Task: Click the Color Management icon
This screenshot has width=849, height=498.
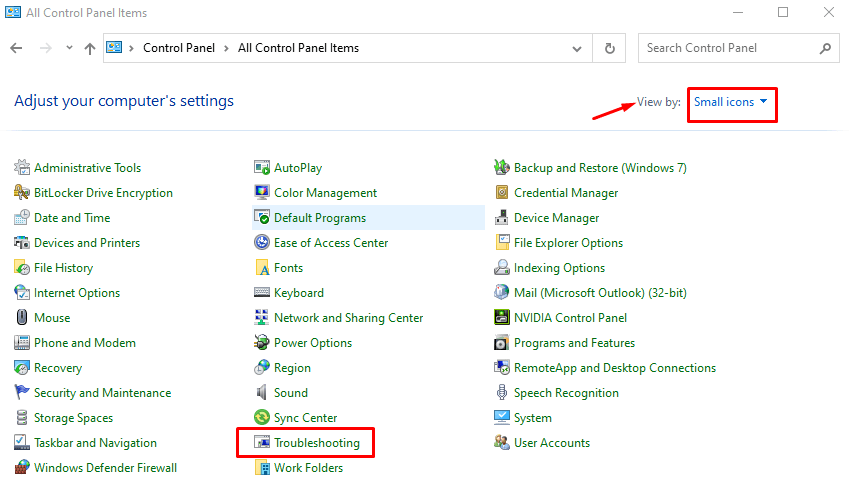Action: pos(262,193)
